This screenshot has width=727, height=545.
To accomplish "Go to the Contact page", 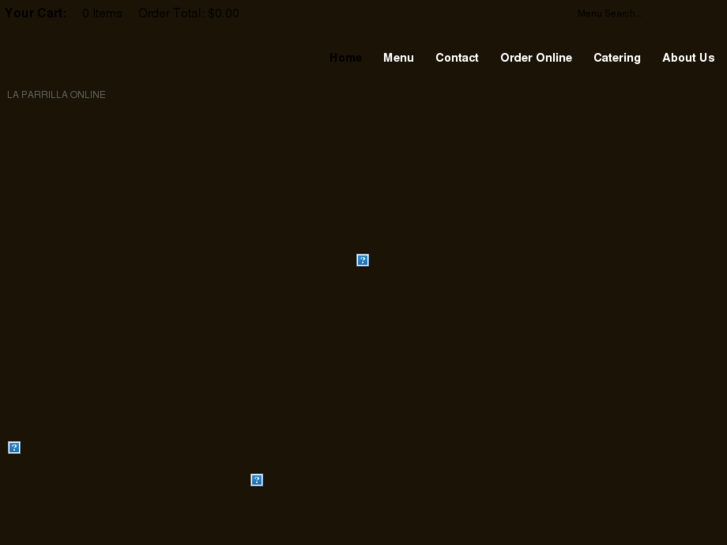I will [x=457, y=58].
